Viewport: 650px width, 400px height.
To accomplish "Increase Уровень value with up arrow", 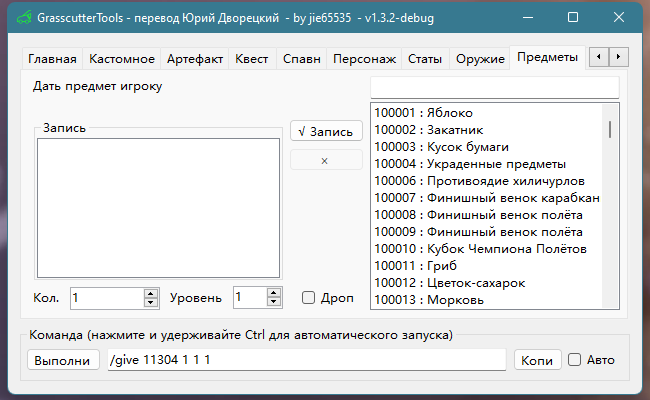I will (273, 293).
